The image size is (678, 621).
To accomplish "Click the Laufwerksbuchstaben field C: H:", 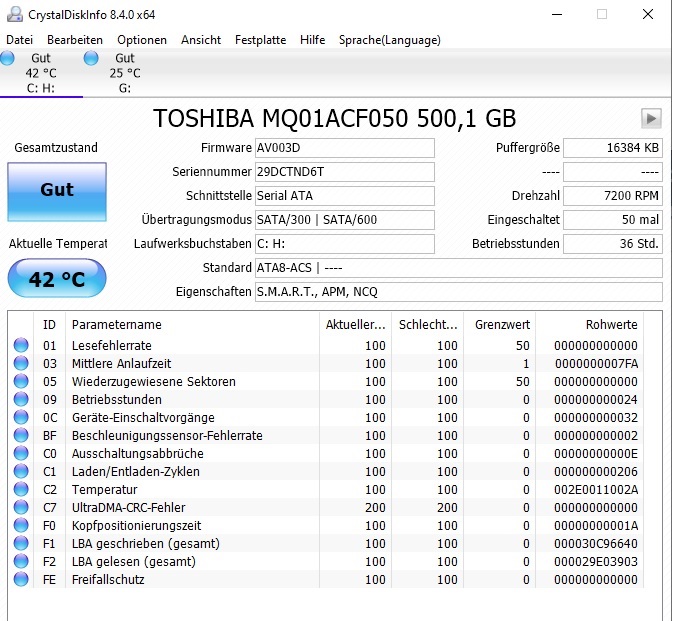I will click(x=345, y=244).
